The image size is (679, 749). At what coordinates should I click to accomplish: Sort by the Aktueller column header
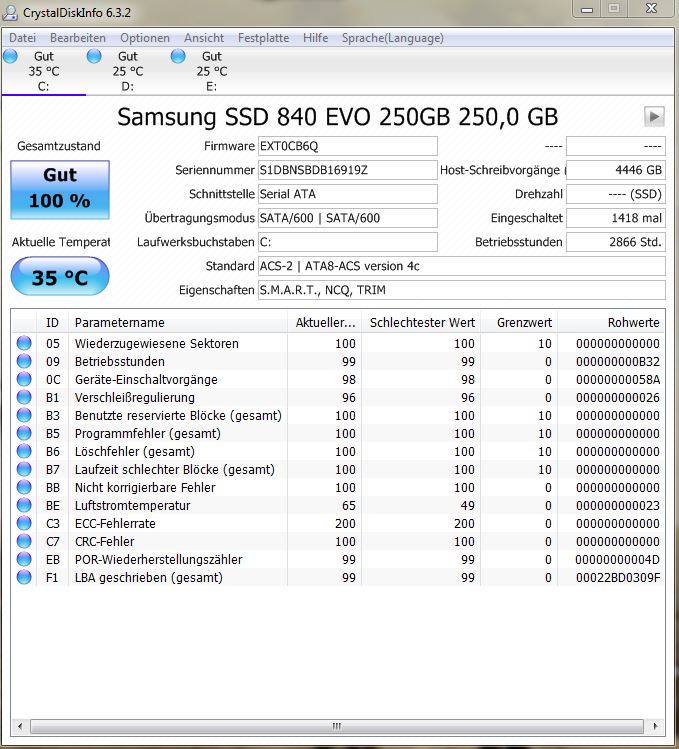[324, 322]
